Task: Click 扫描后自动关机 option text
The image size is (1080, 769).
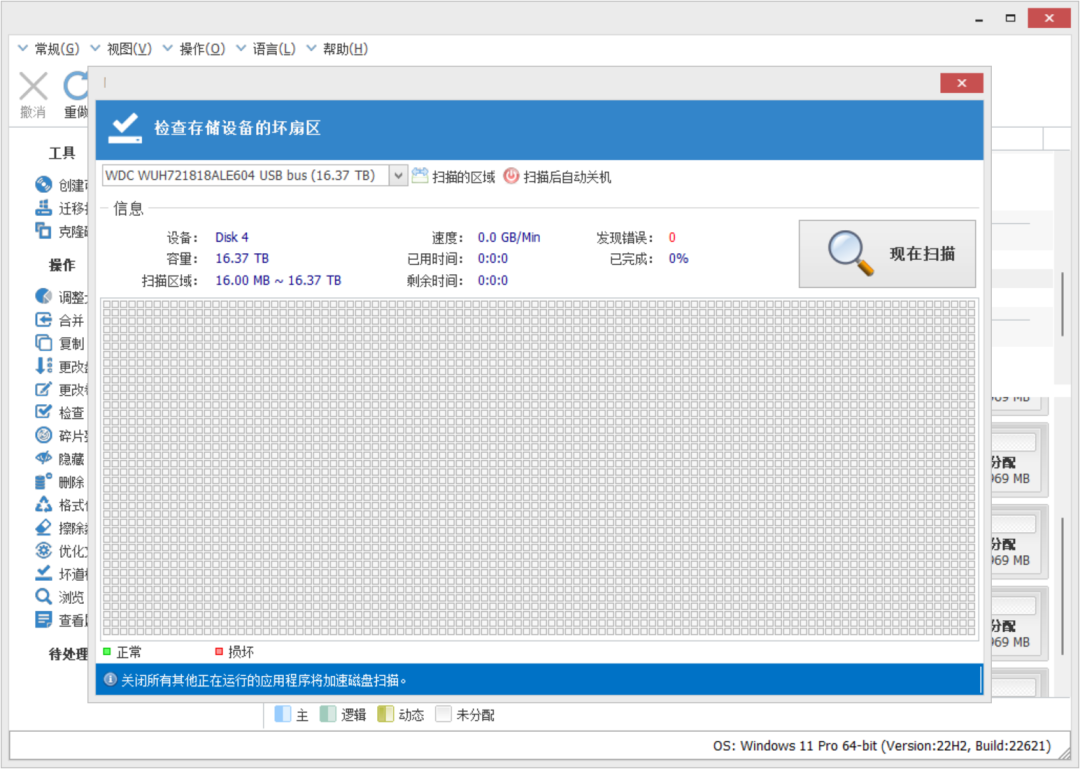Action: click(568, 177)
